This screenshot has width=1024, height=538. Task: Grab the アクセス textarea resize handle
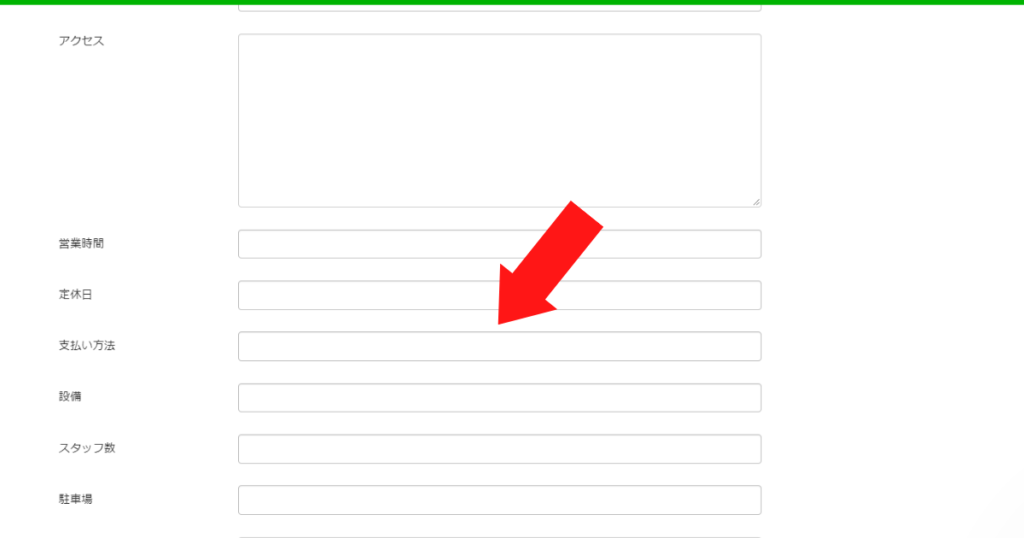[756, 202]
